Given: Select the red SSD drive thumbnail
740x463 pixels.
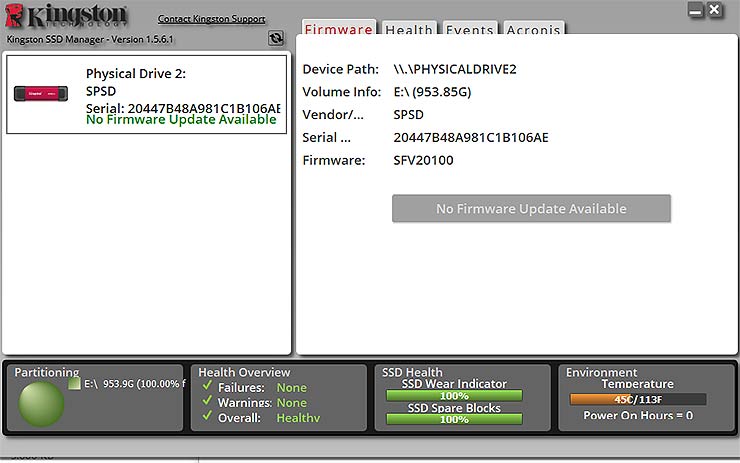Looking at the screenshot, I should 41,93.
